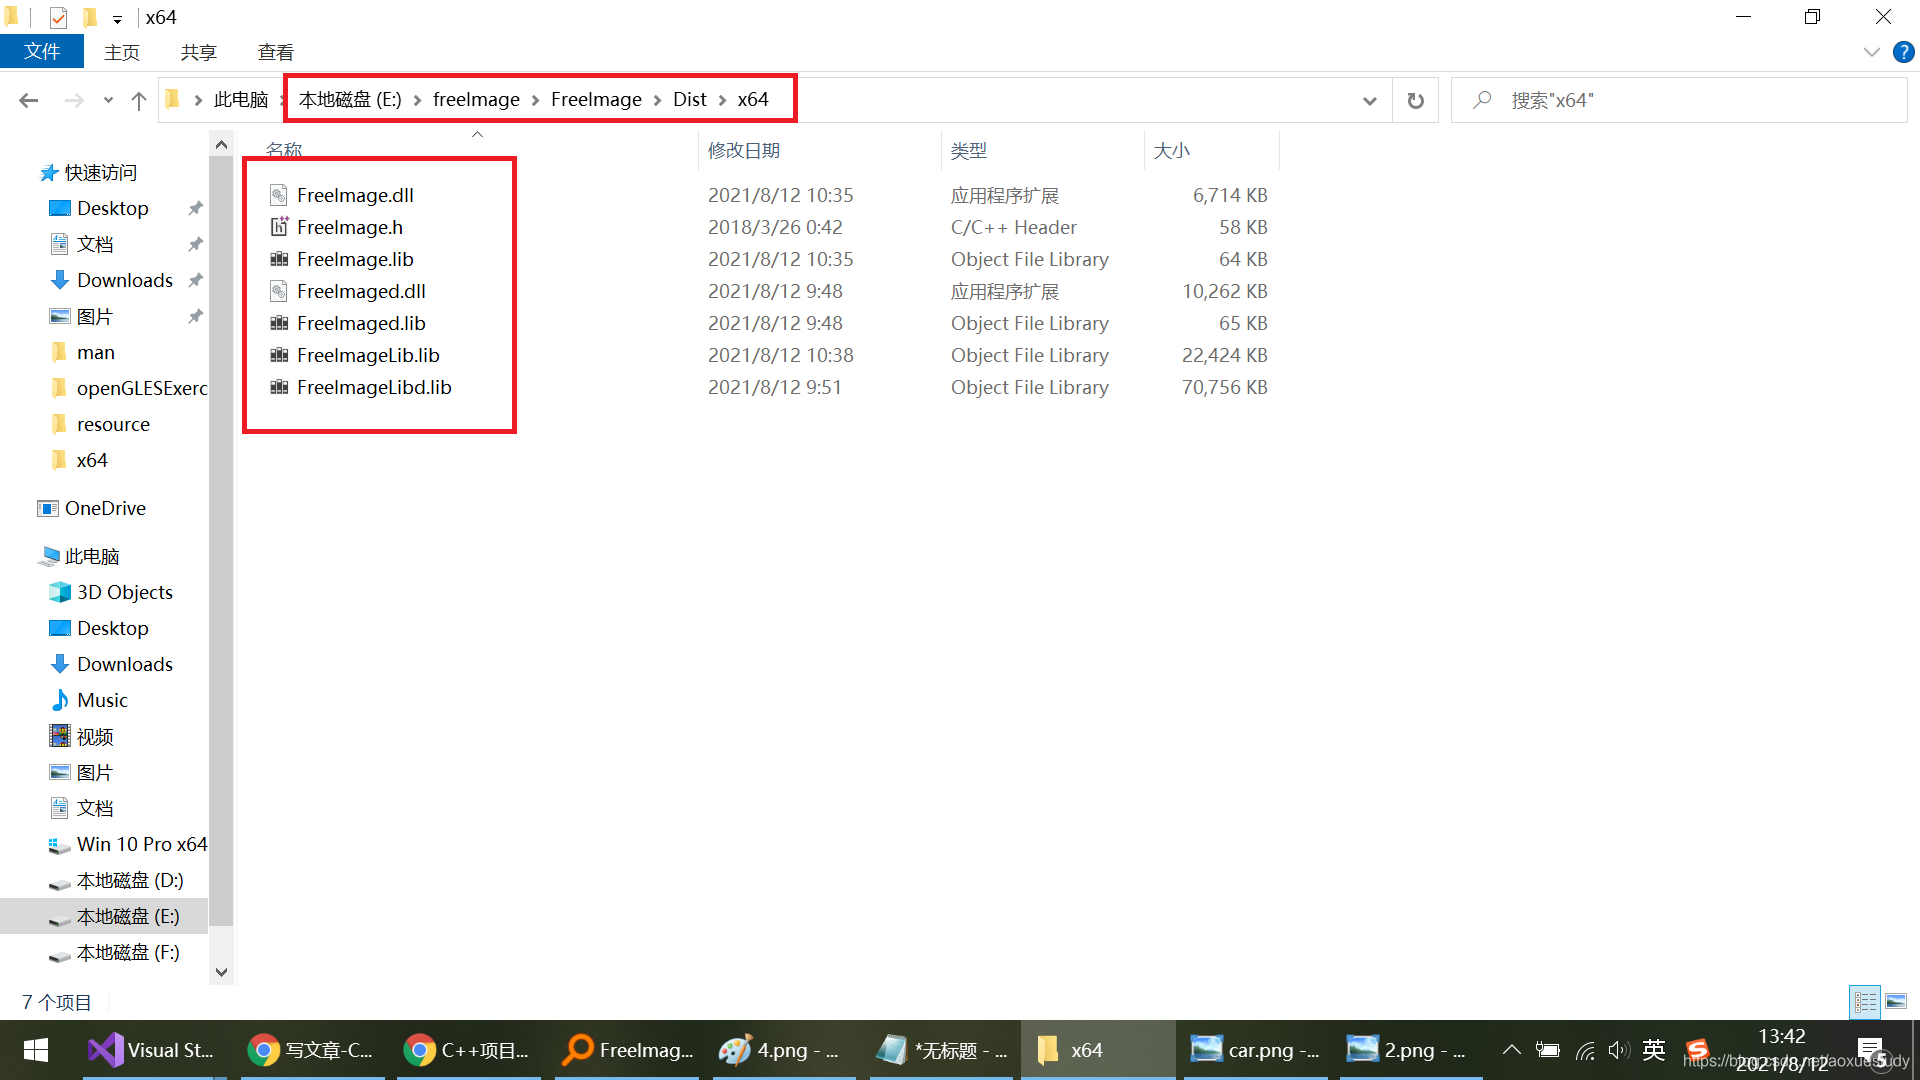Screen dimensions: 1920x1080
Task: Switch to details view layout
Action: tap(1865, 1001)
